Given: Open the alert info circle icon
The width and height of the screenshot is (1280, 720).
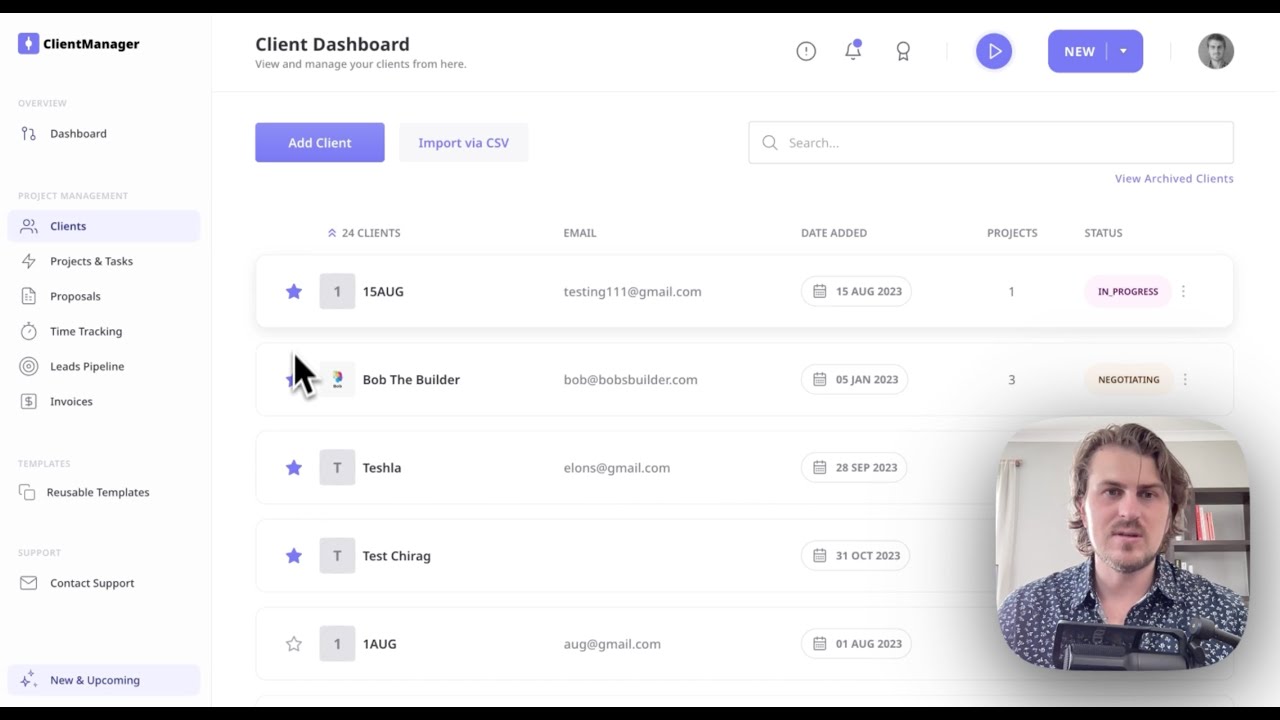Looking at the screenshot, I should tap(806, 51).
